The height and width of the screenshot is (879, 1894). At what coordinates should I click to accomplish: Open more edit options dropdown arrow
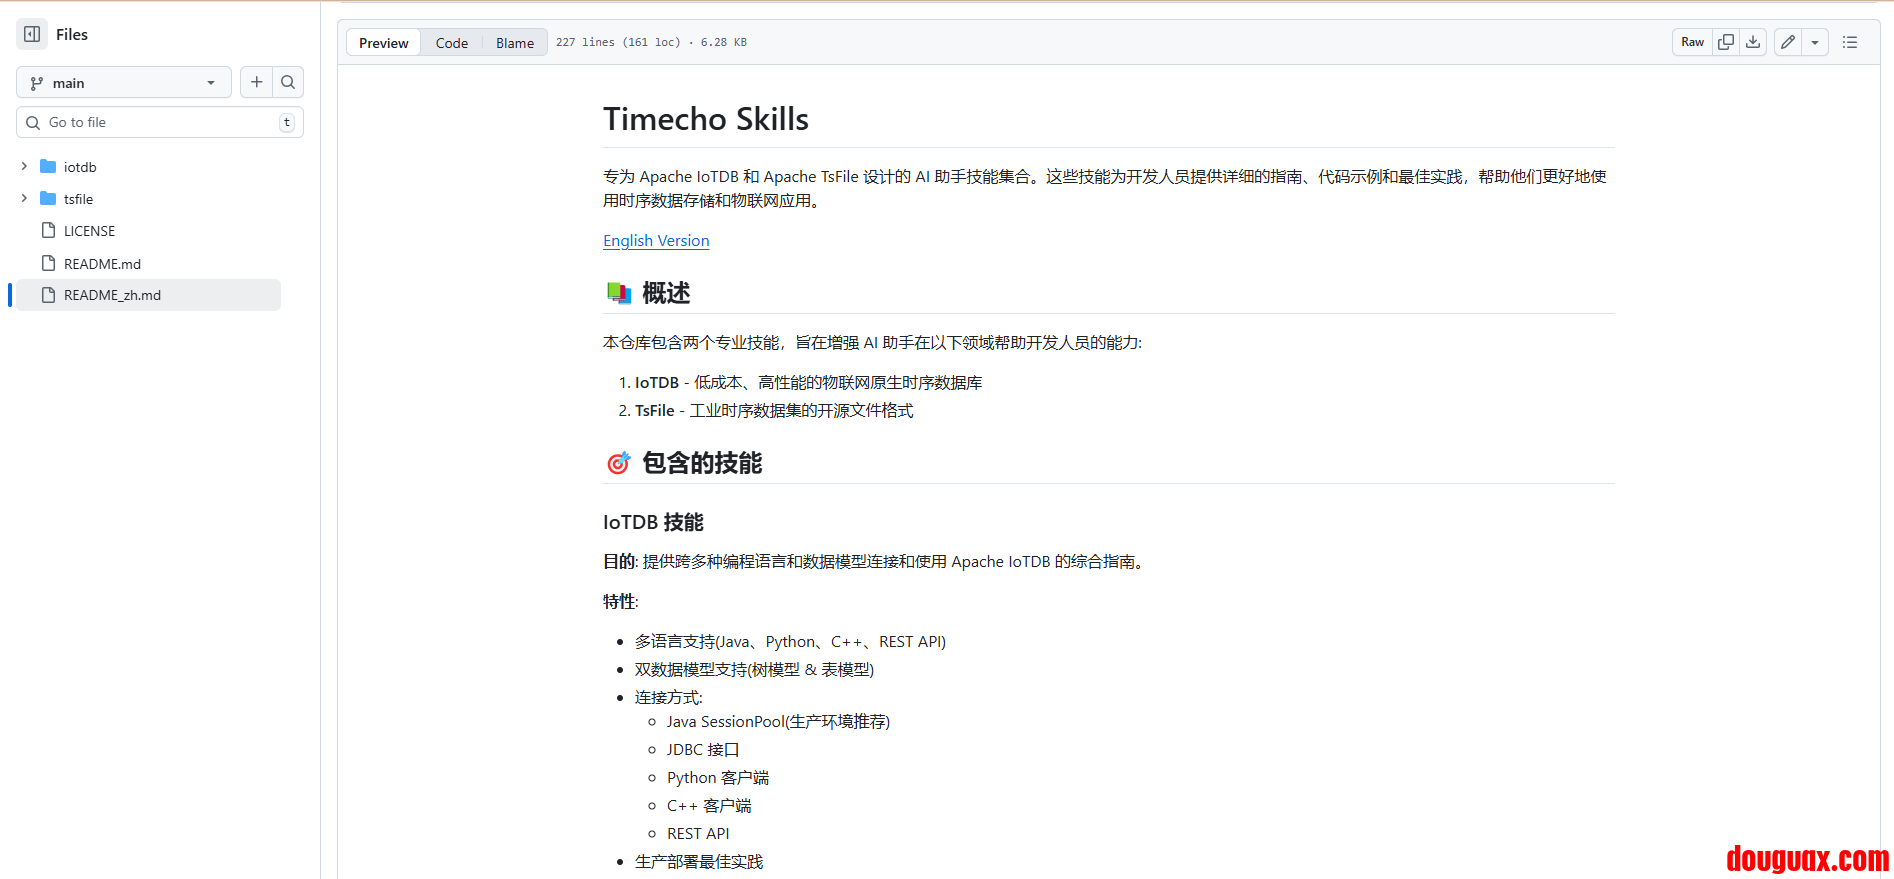tap(1815, 42)
